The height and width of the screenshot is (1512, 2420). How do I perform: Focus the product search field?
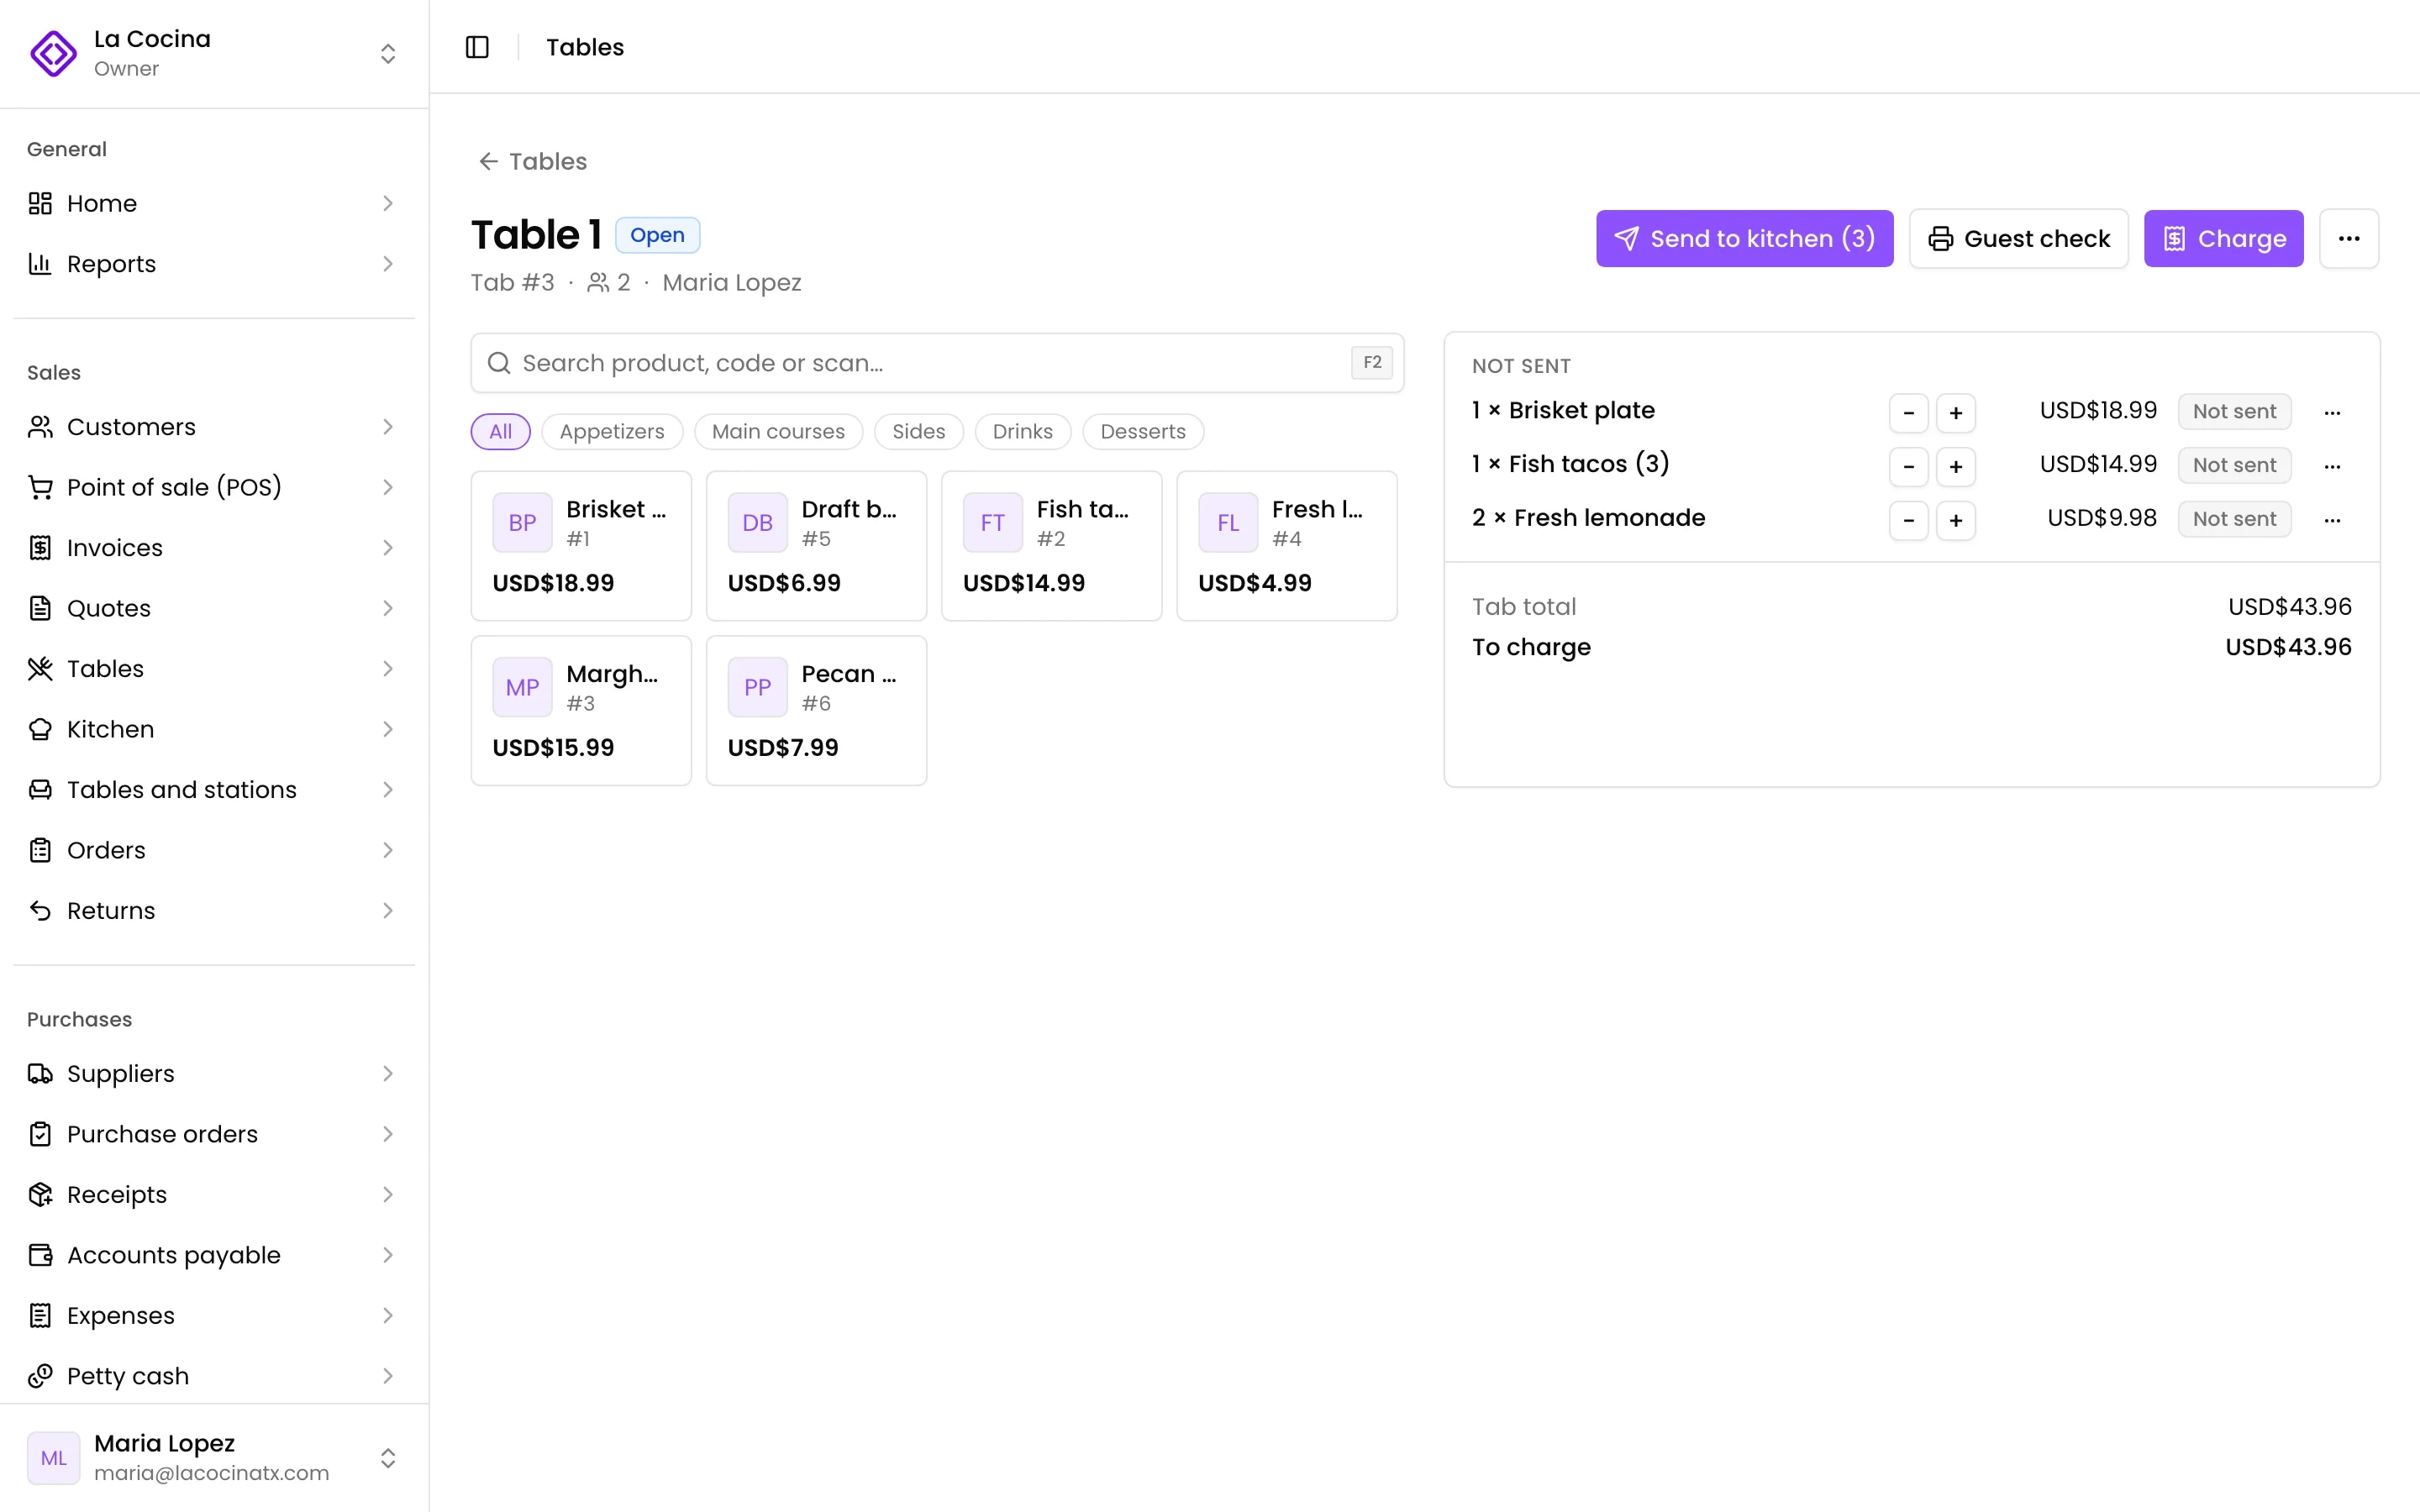(937, 363)
